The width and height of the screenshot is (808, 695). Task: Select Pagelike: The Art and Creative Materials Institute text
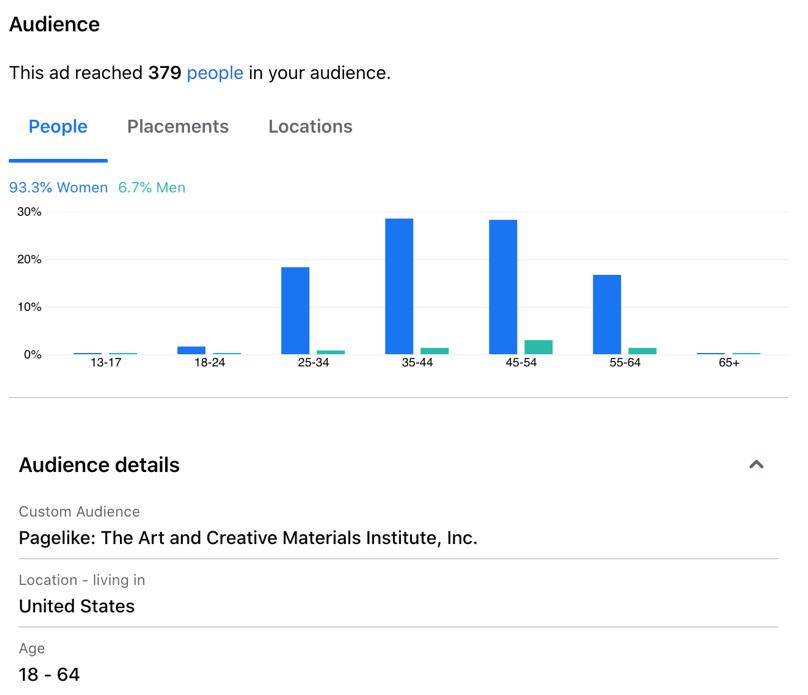248,538
